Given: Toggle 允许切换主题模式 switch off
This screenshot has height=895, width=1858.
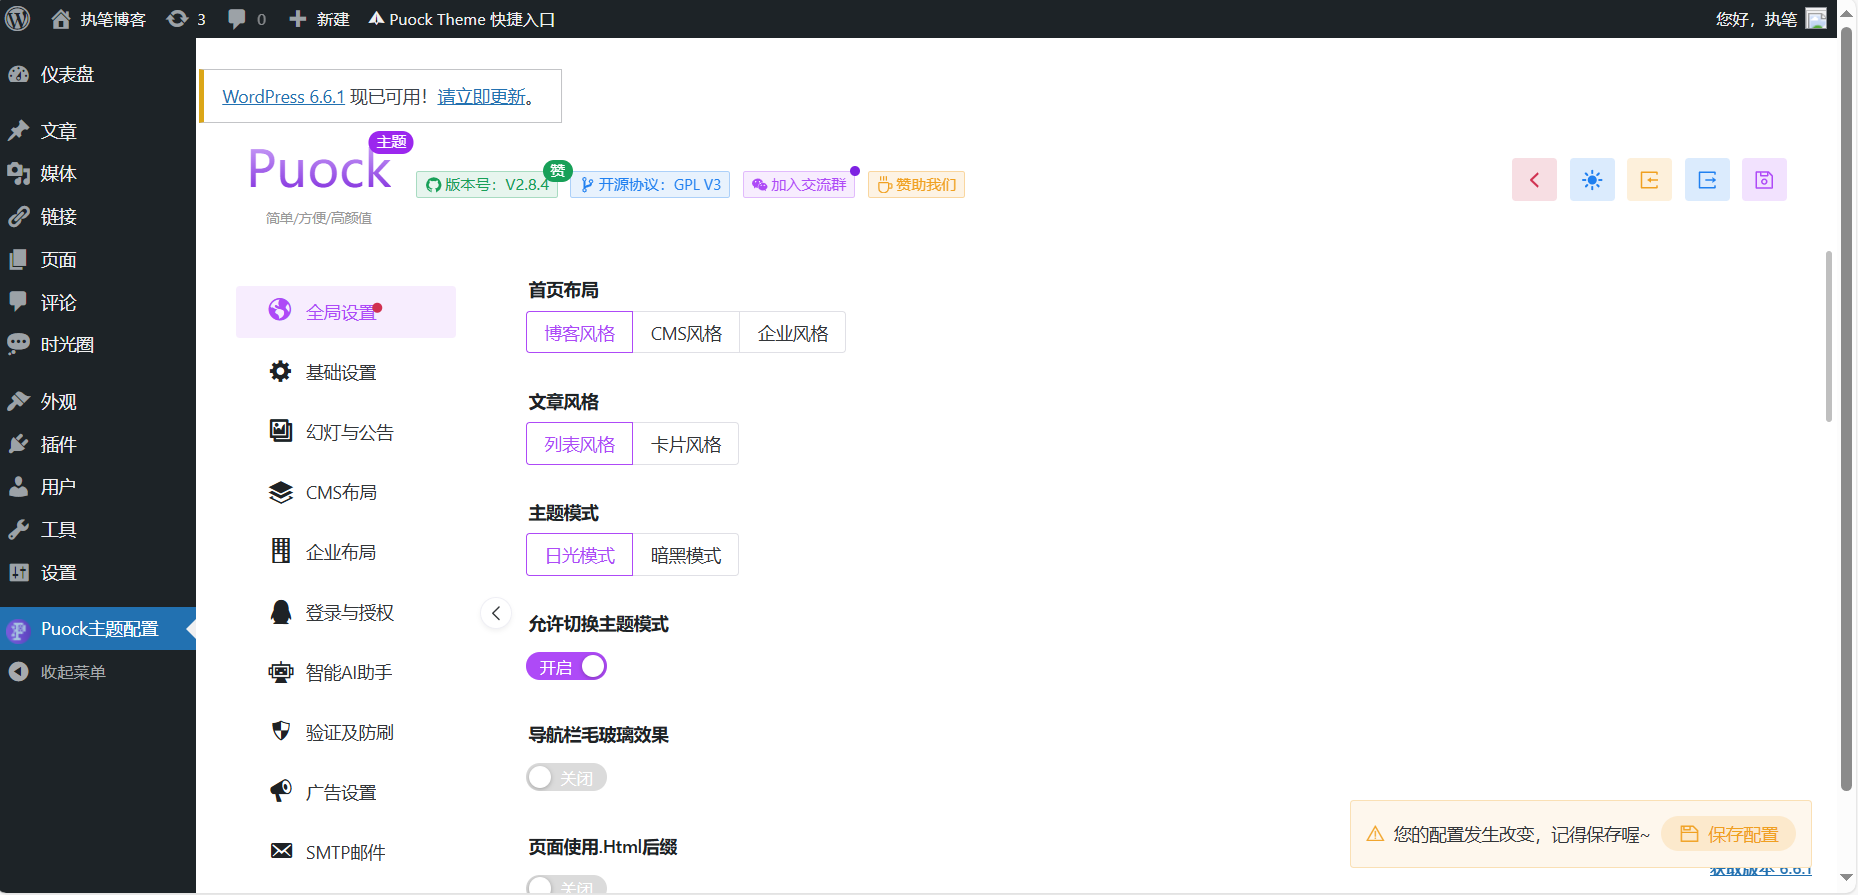Looking at the screenshot, I should coord(567,667).
